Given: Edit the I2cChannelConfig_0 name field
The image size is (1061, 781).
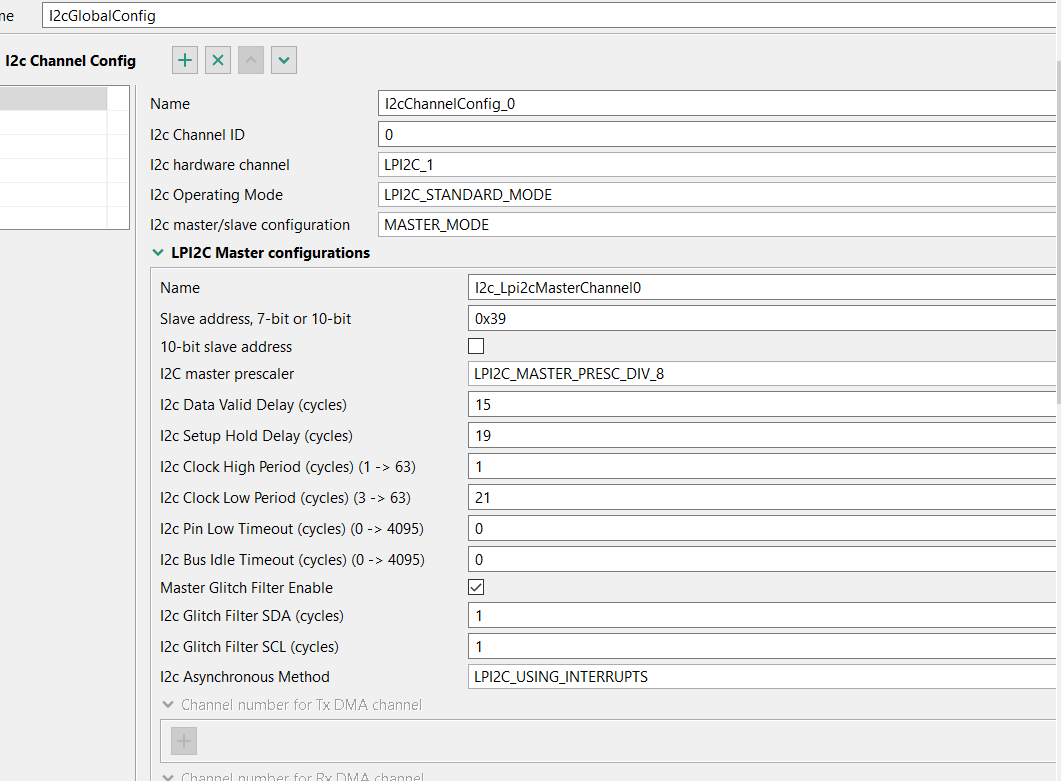Looking at the screenshot, I should point(719,104).
